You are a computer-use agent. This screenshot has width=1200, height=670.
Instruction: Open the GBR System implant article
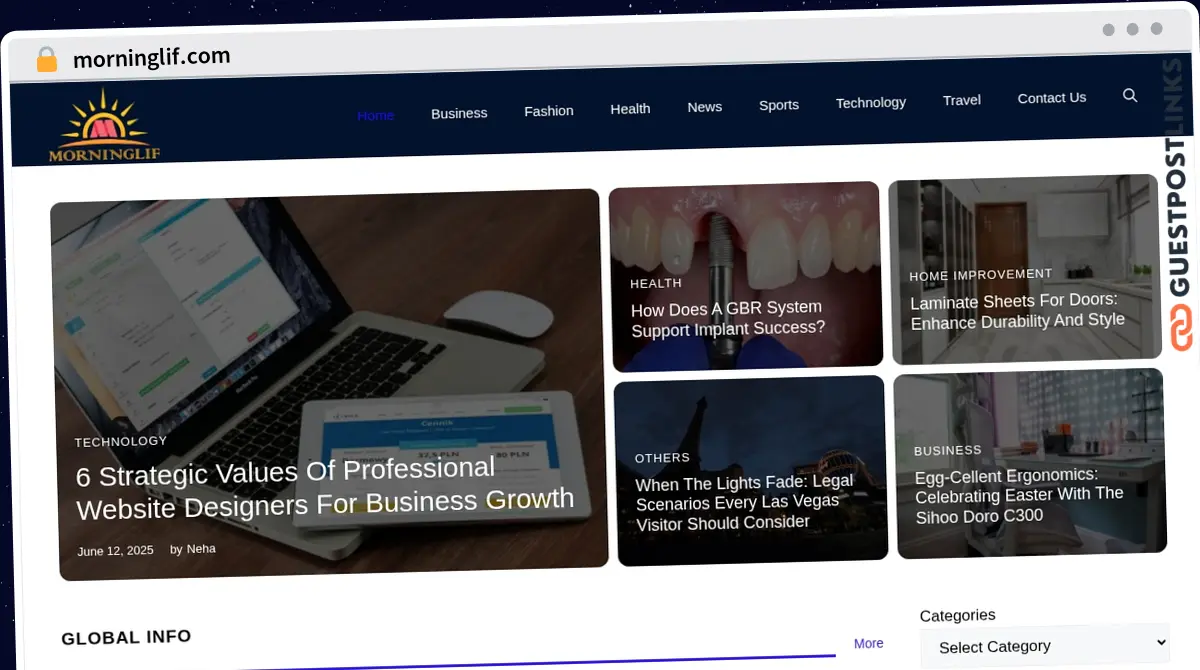coord(727,318)
